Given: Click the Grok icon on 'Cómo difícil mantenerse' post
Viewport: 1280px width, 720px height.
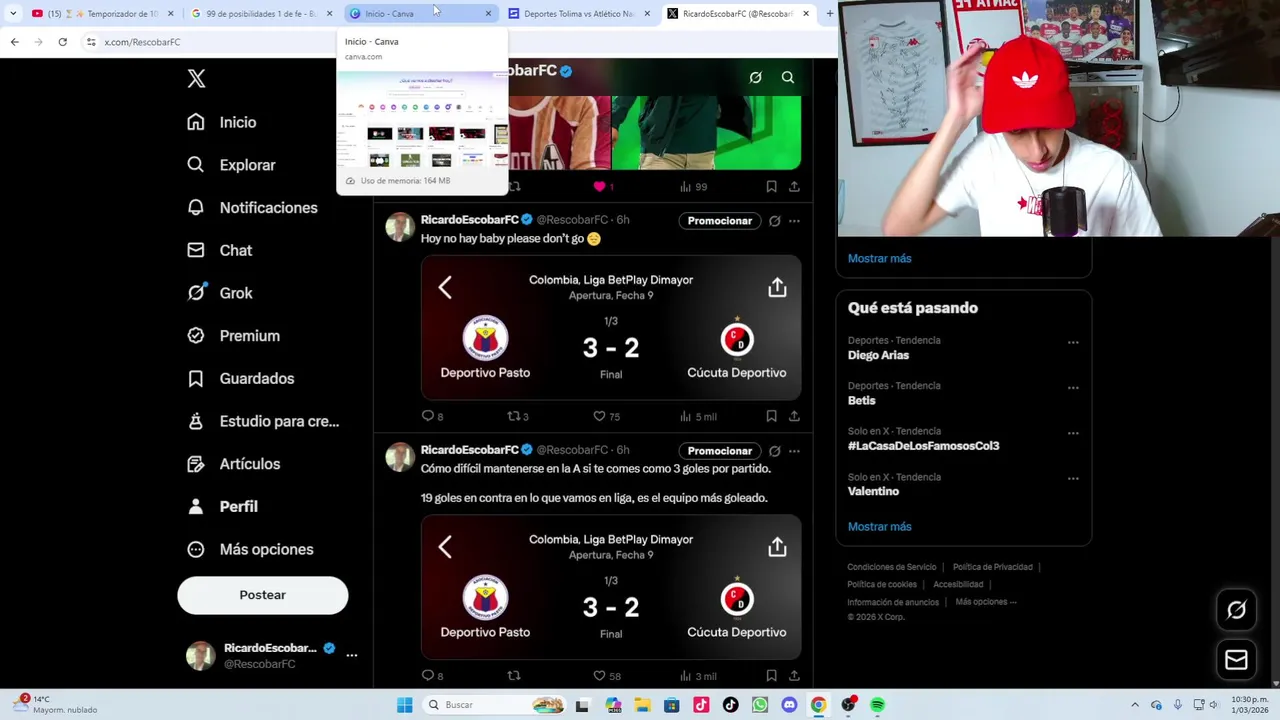Looking at the screenshot, I should 774,451.
